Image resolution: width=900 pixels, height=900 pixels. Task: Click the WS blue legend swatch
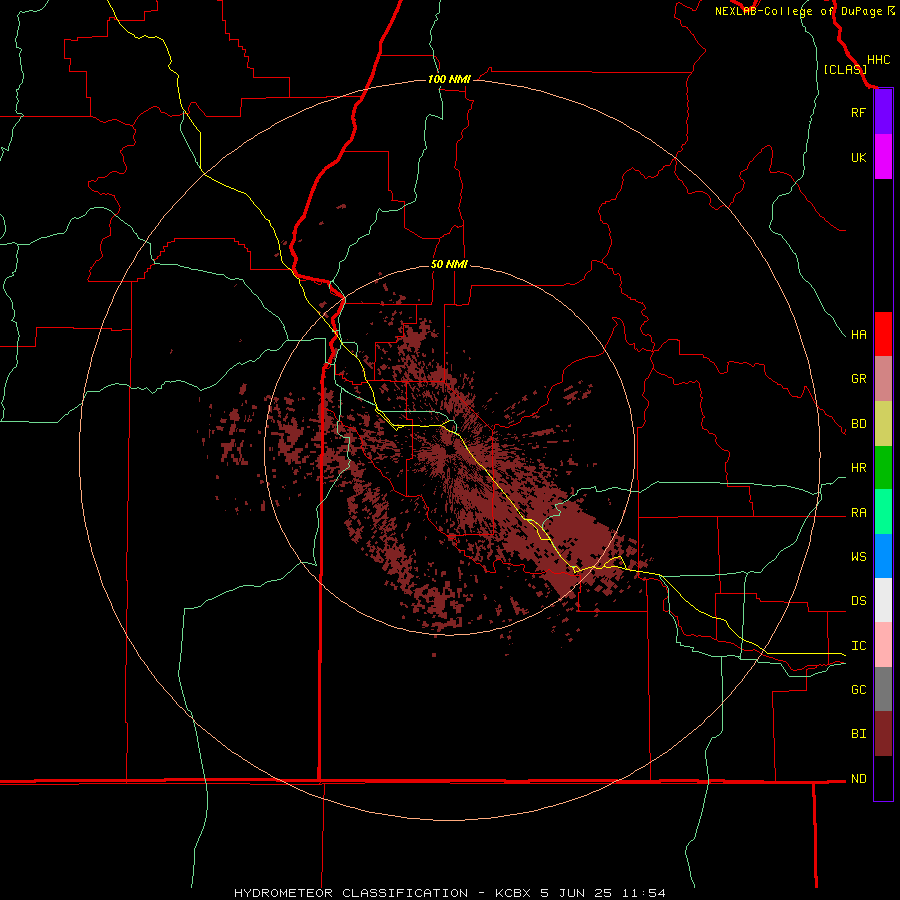883,556
